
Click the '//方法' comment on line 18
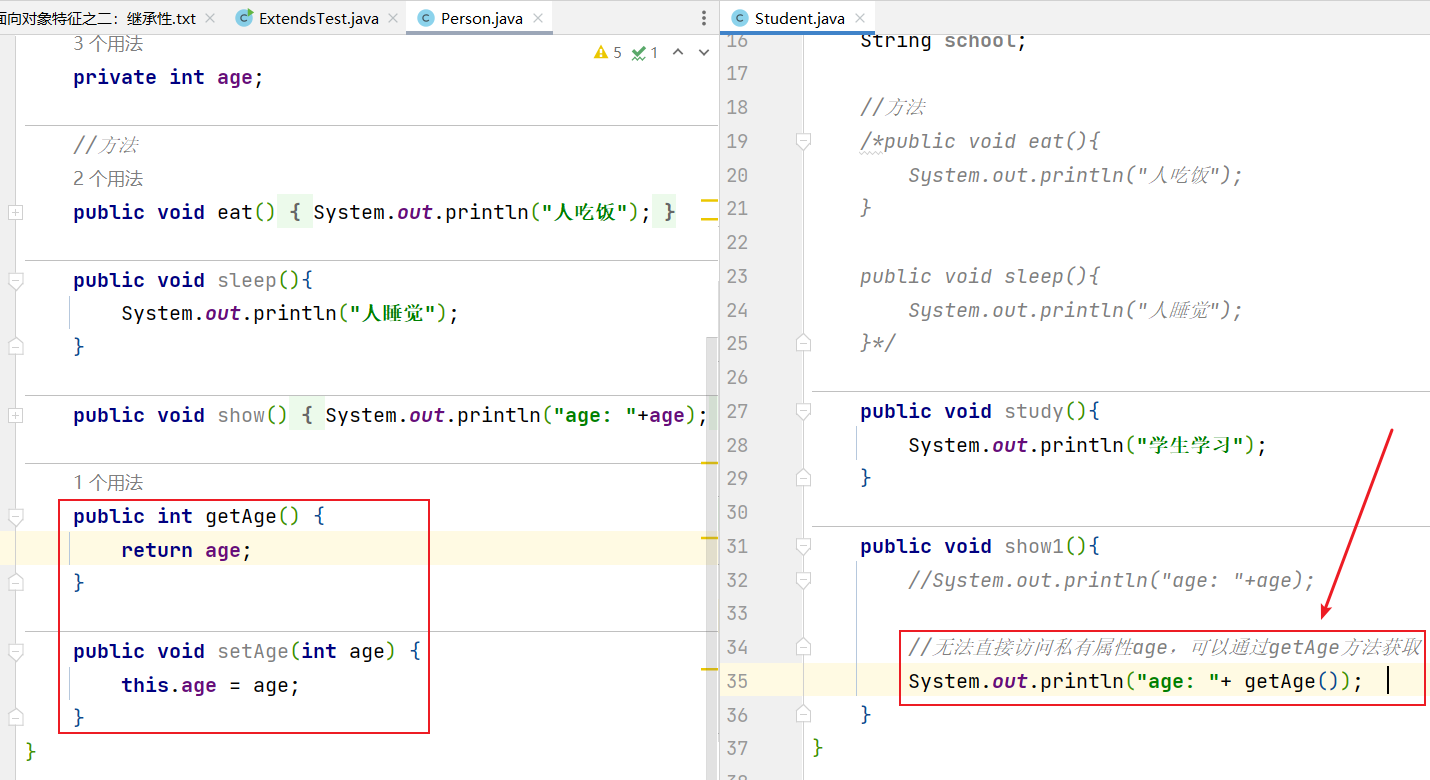coord(892,108)
